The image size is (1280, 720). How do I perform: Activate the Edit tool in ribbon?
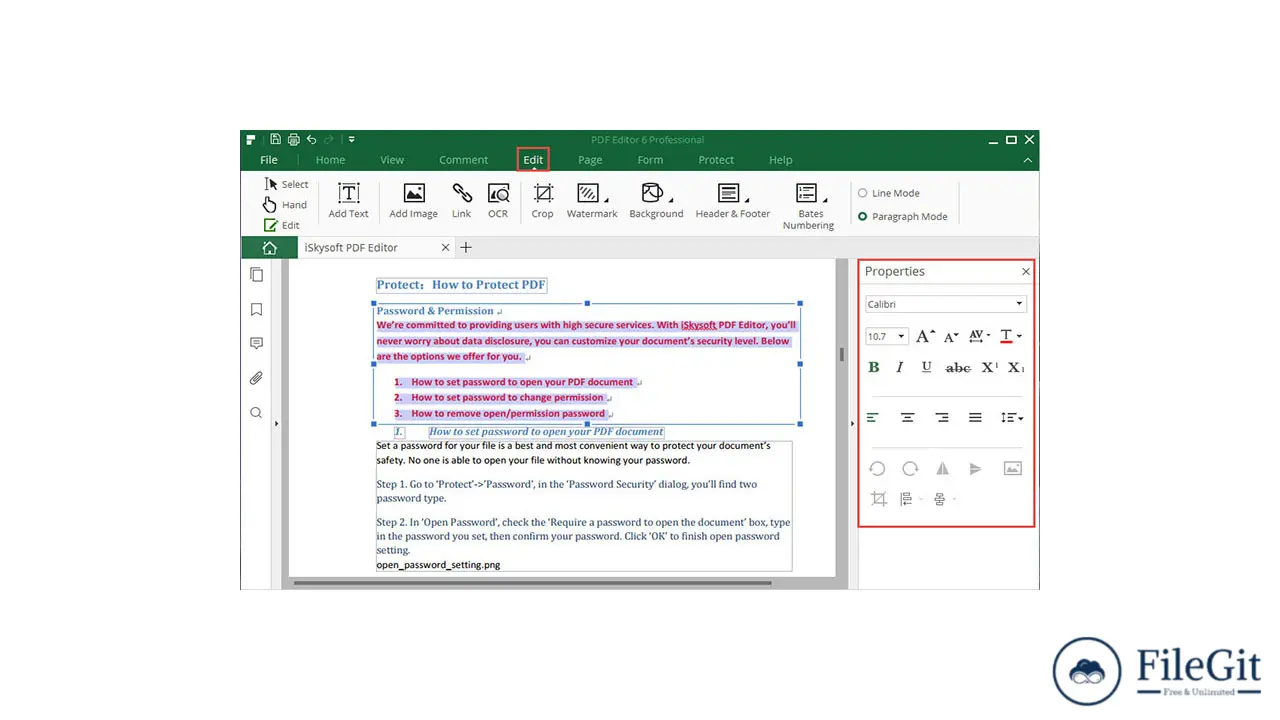[x=282, y=225]
